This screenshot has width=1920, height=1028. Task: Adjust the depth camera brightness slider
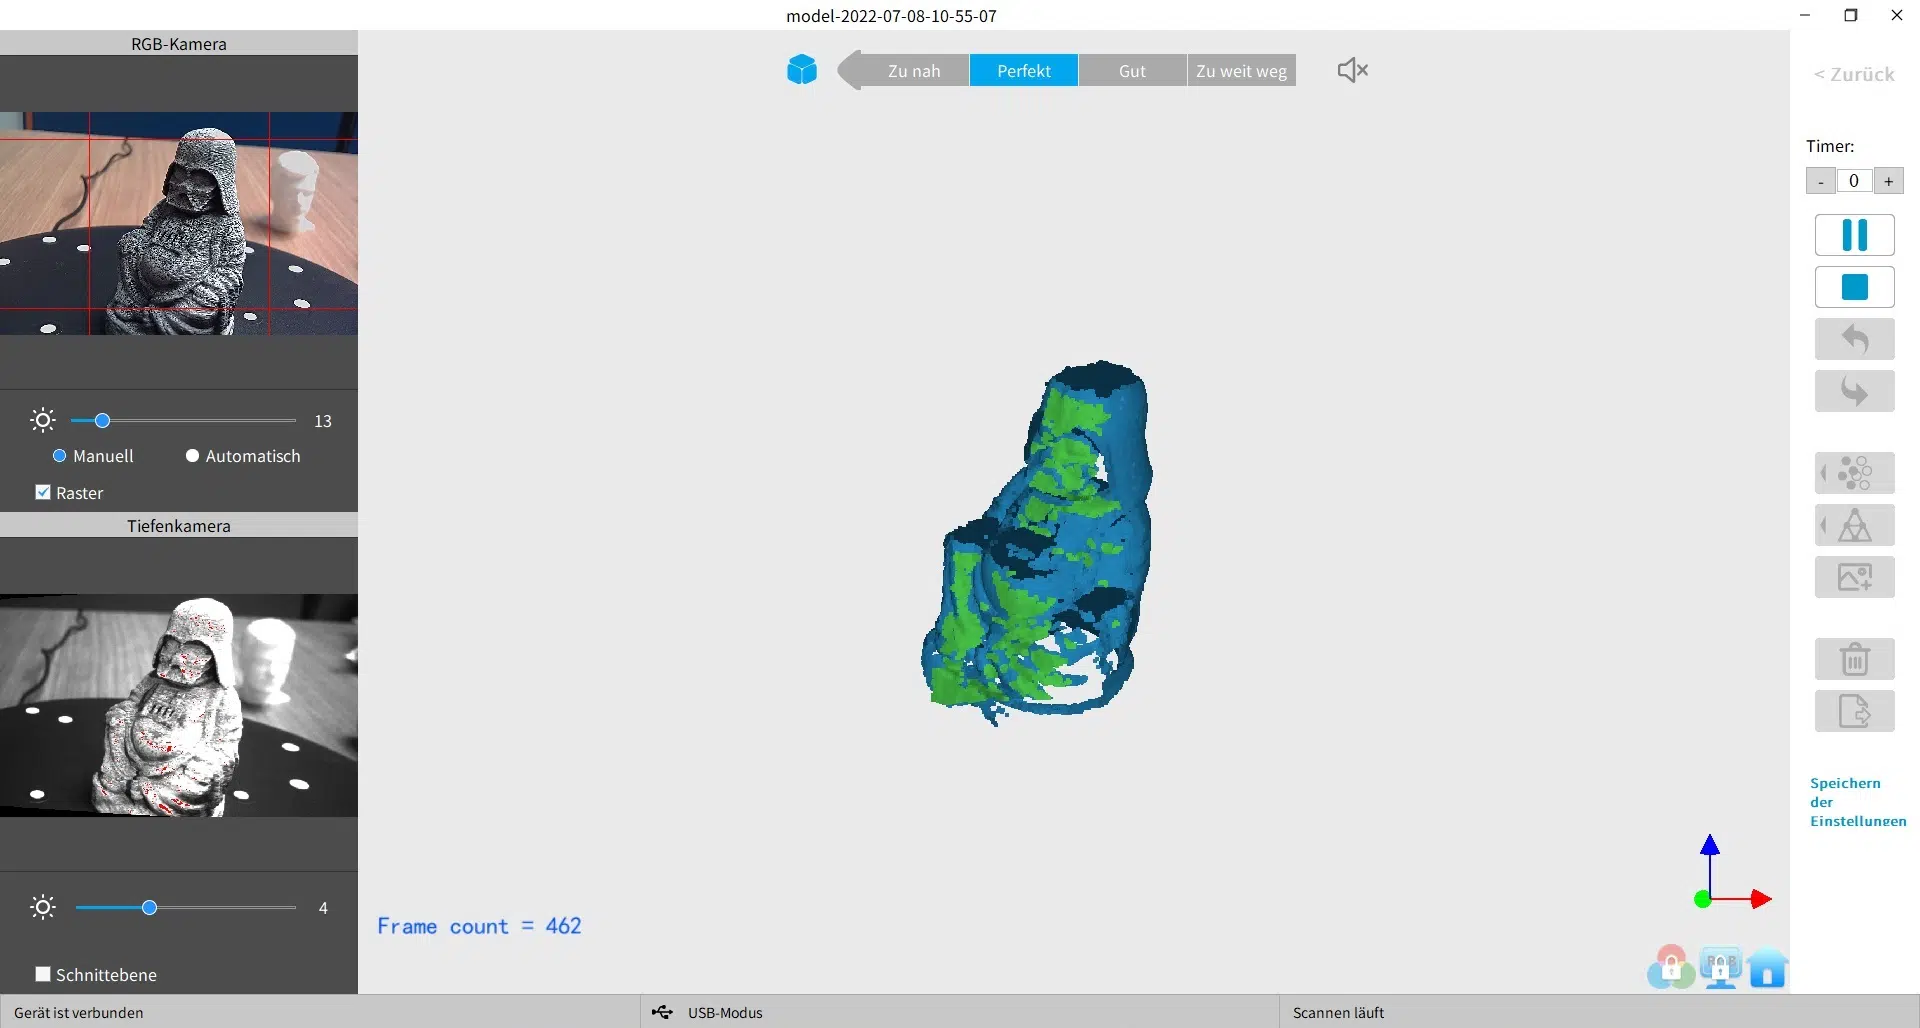click(x=149, y=908)
